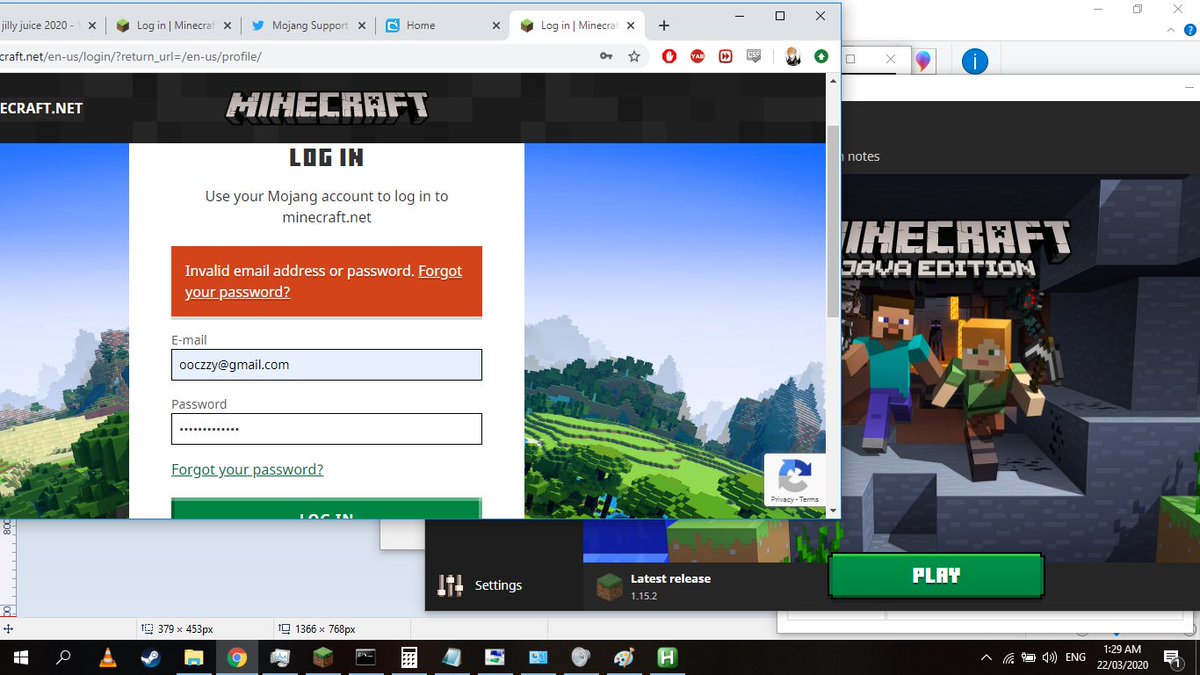Open the Chrome profile avatar
Image resolution: width=1200 pixels, height=675 pixels.
793,57
